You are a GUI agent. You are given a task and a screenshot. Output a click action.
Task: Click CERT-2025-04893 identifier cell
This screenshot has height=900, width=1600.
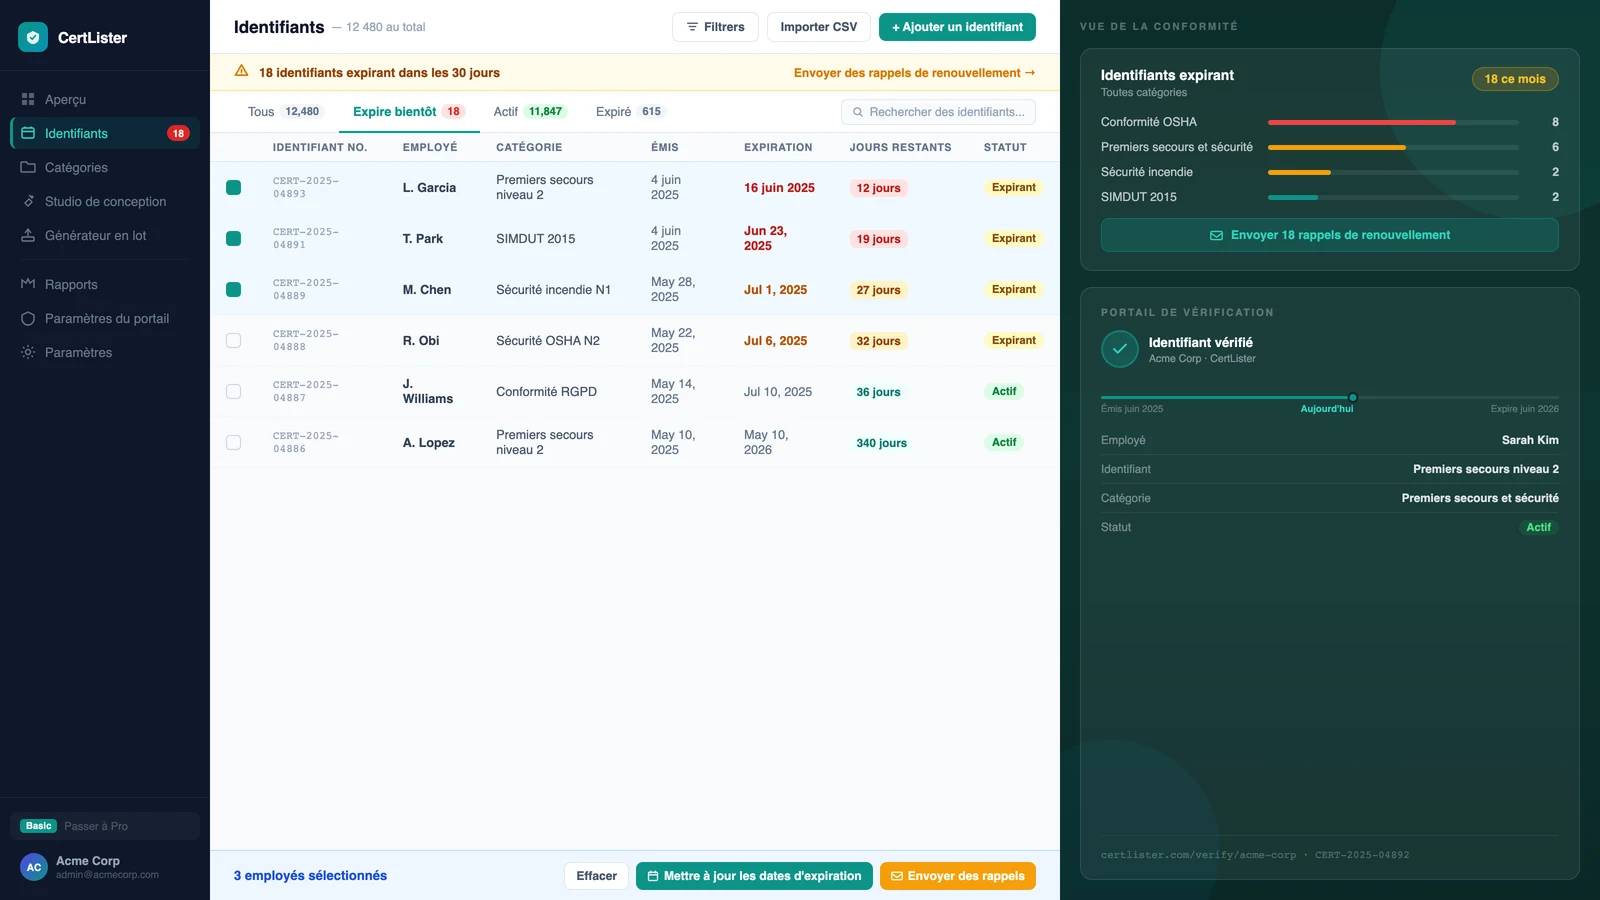click(x=306, y=187)
